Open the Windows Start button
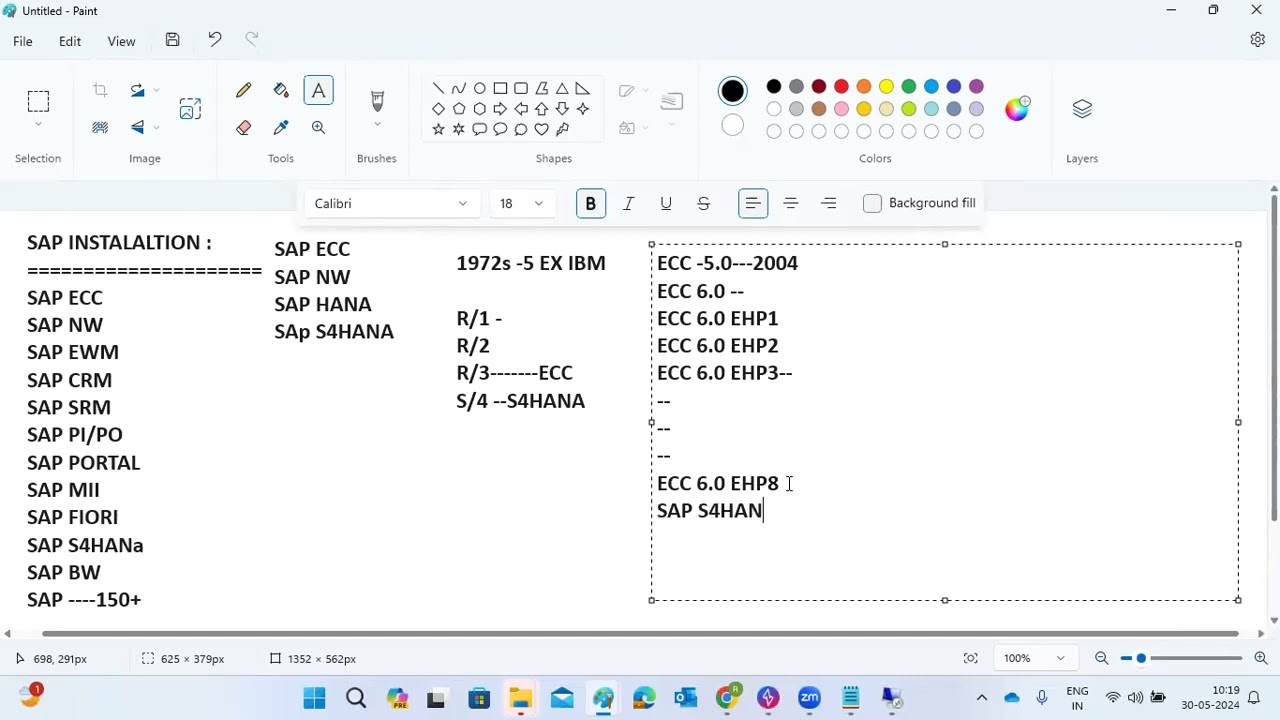 (x=314, y=698)
